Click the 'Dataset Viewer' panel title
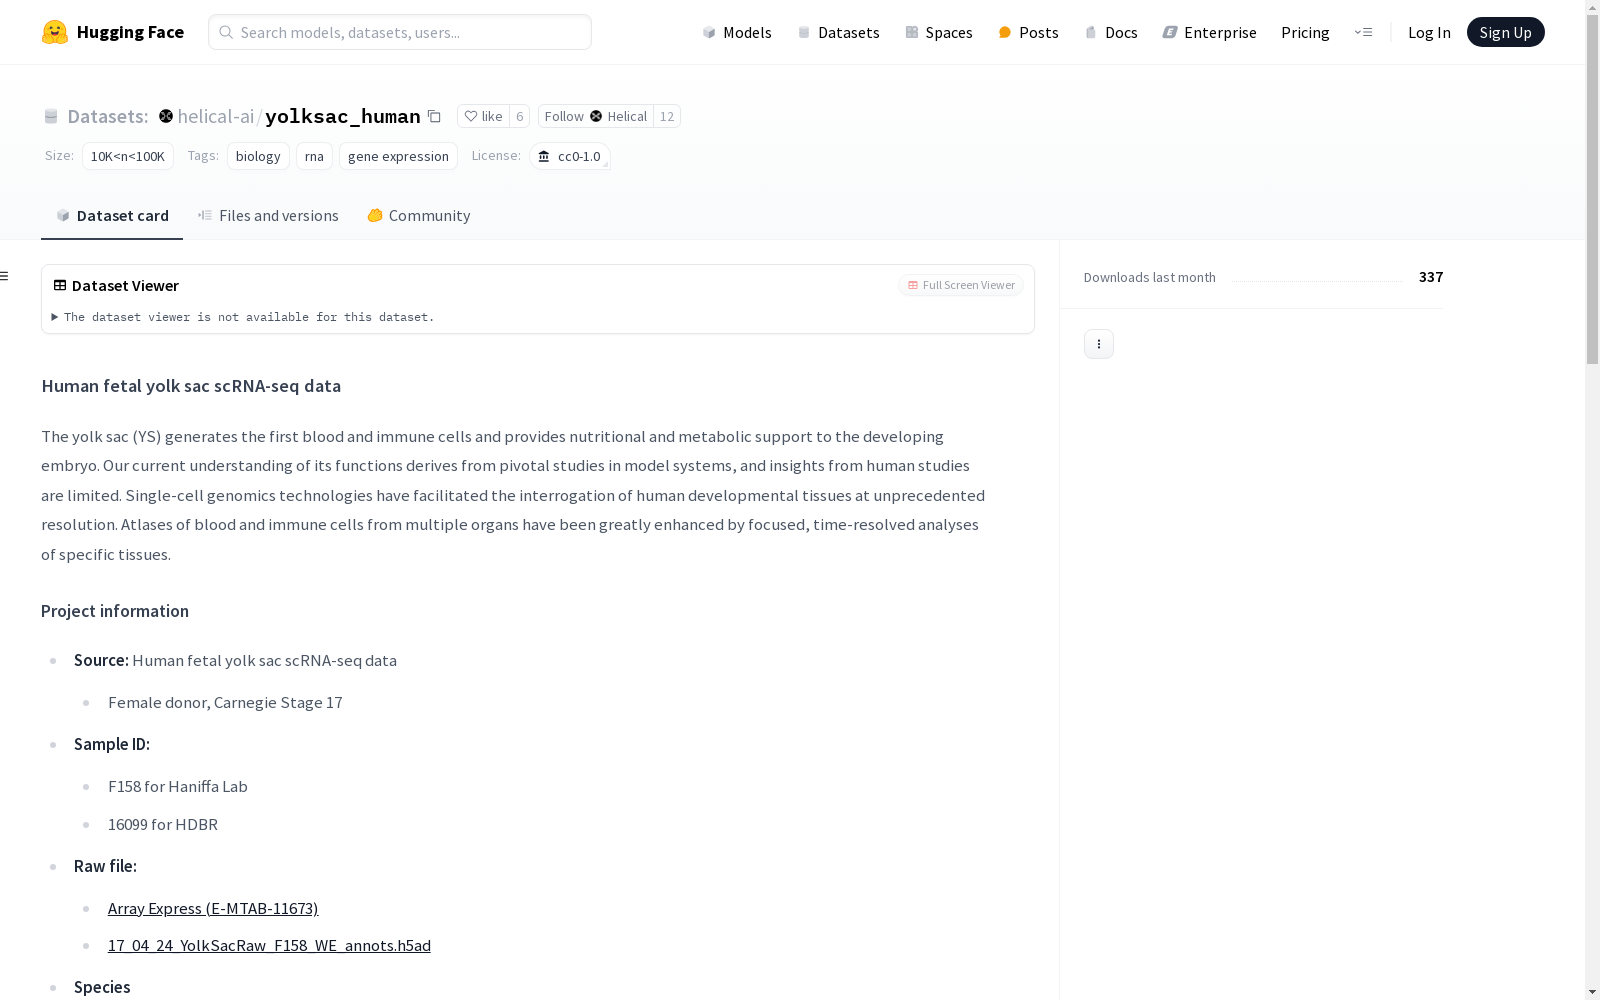 click(125, 285)
